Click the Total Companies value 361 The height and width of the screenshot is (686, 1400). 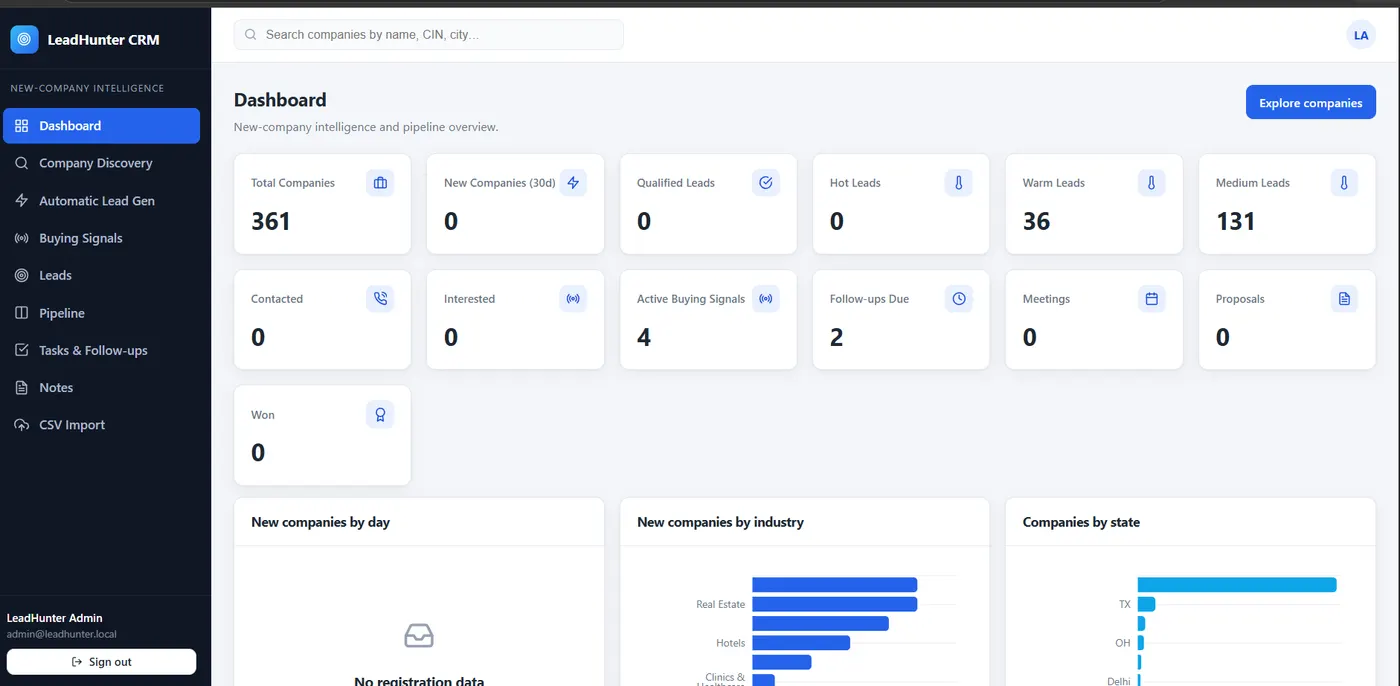[x=271, y=221]
